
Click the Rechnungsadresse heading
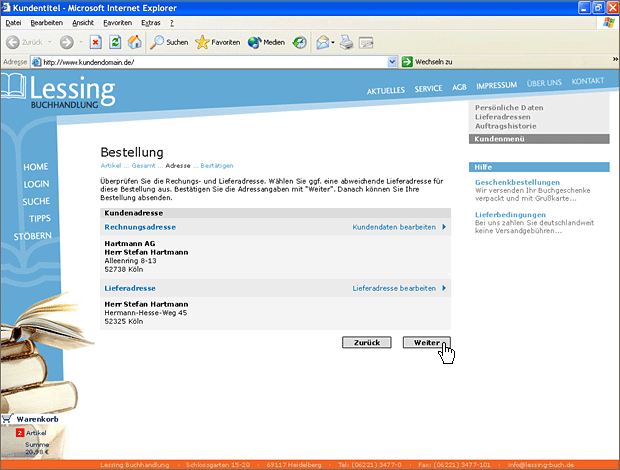[140, 227]
